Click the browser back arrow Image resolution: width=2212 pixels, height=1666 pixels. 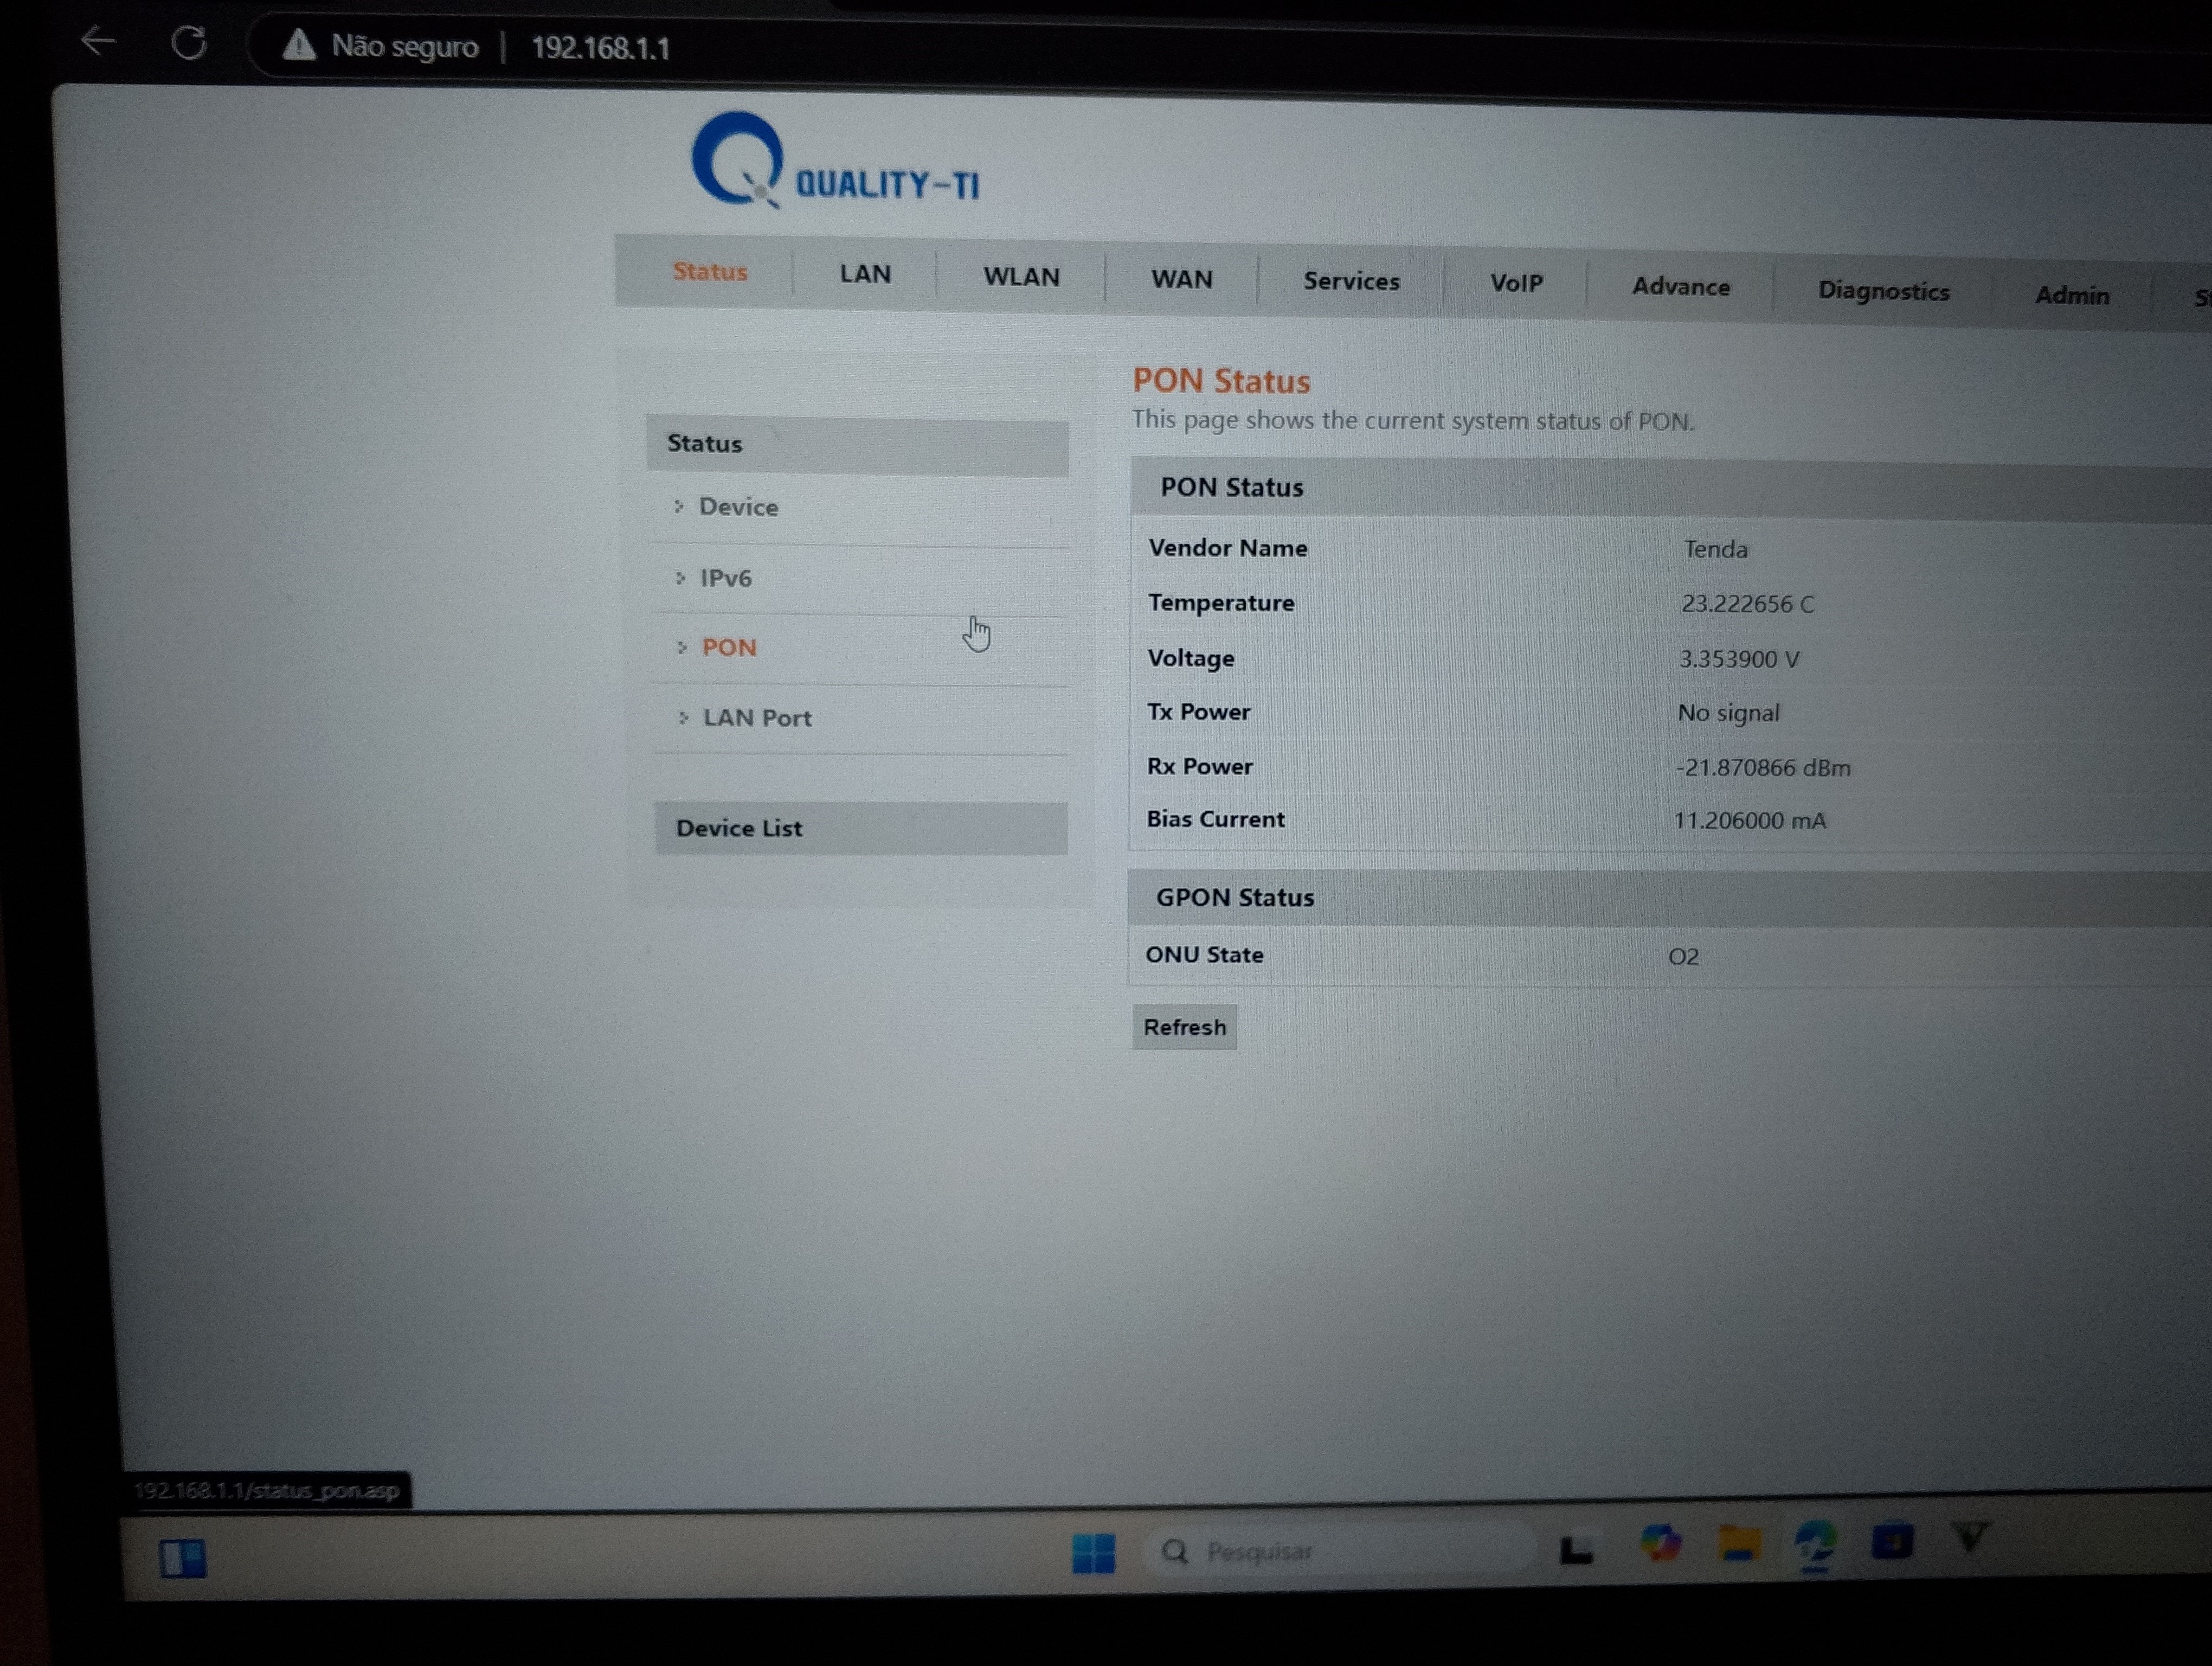point(98,42)
